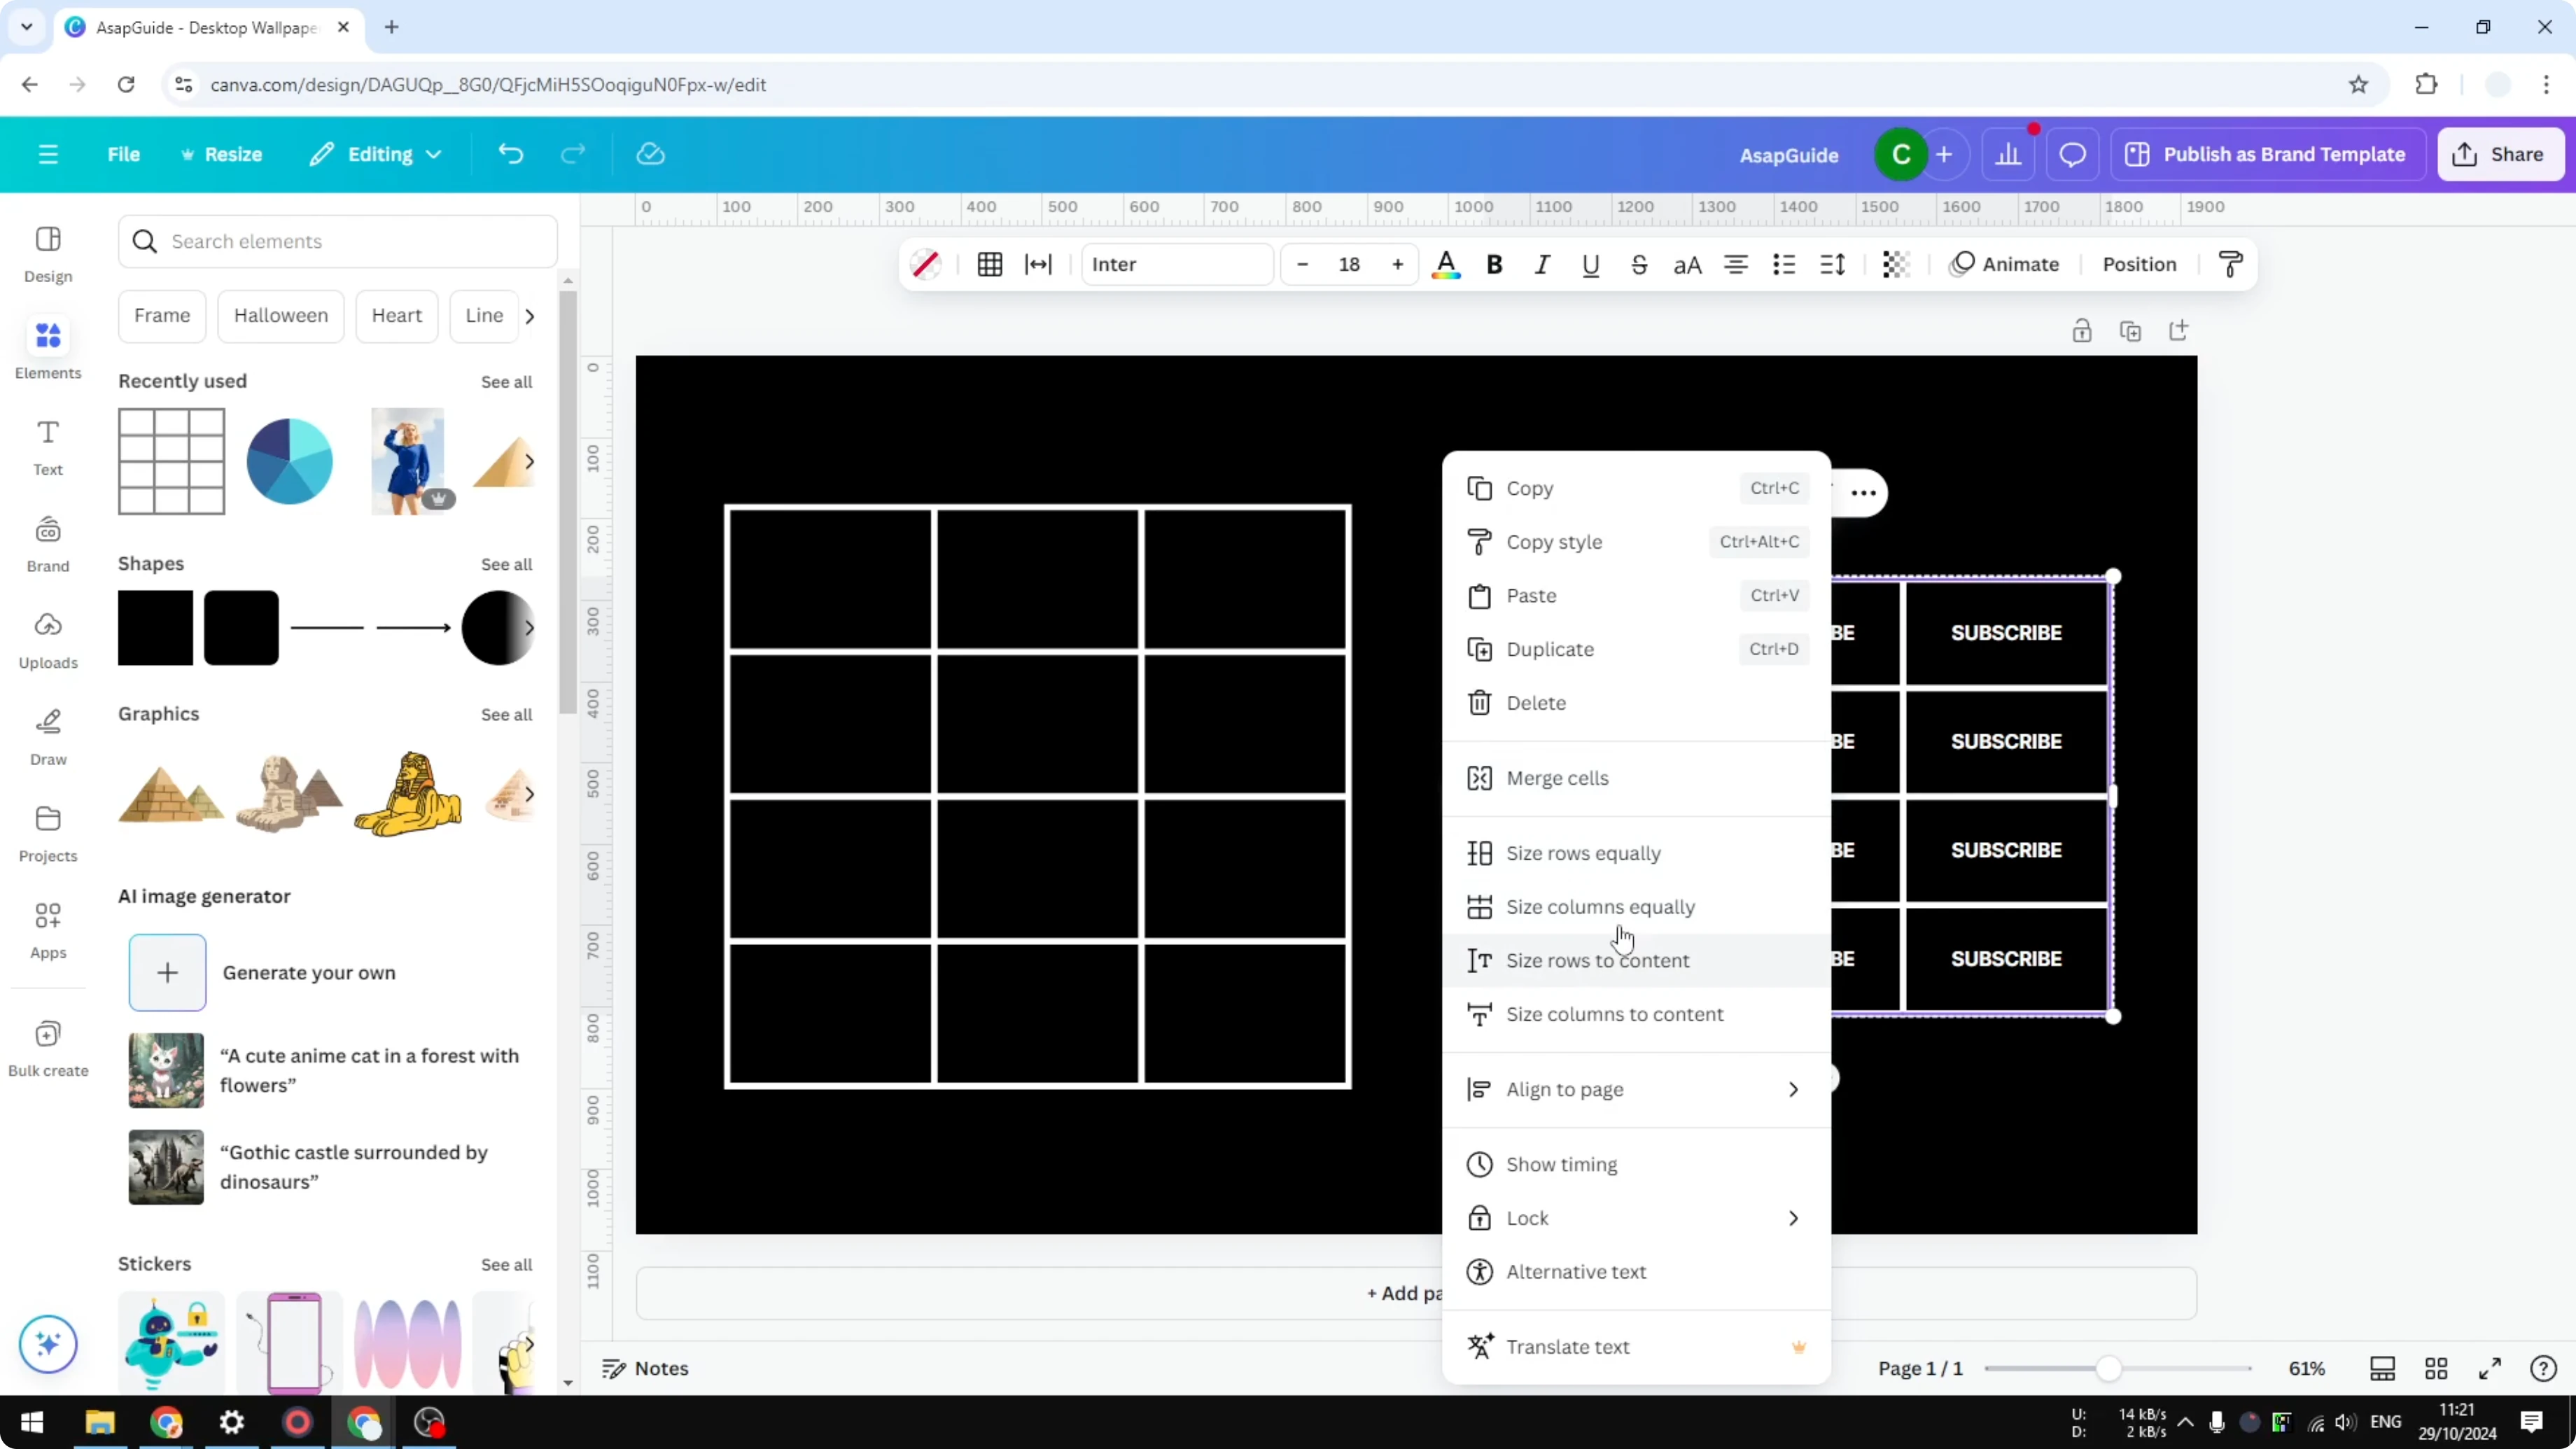Toggle bold formatting
2576x1449 pixels.
(1494, 264)
